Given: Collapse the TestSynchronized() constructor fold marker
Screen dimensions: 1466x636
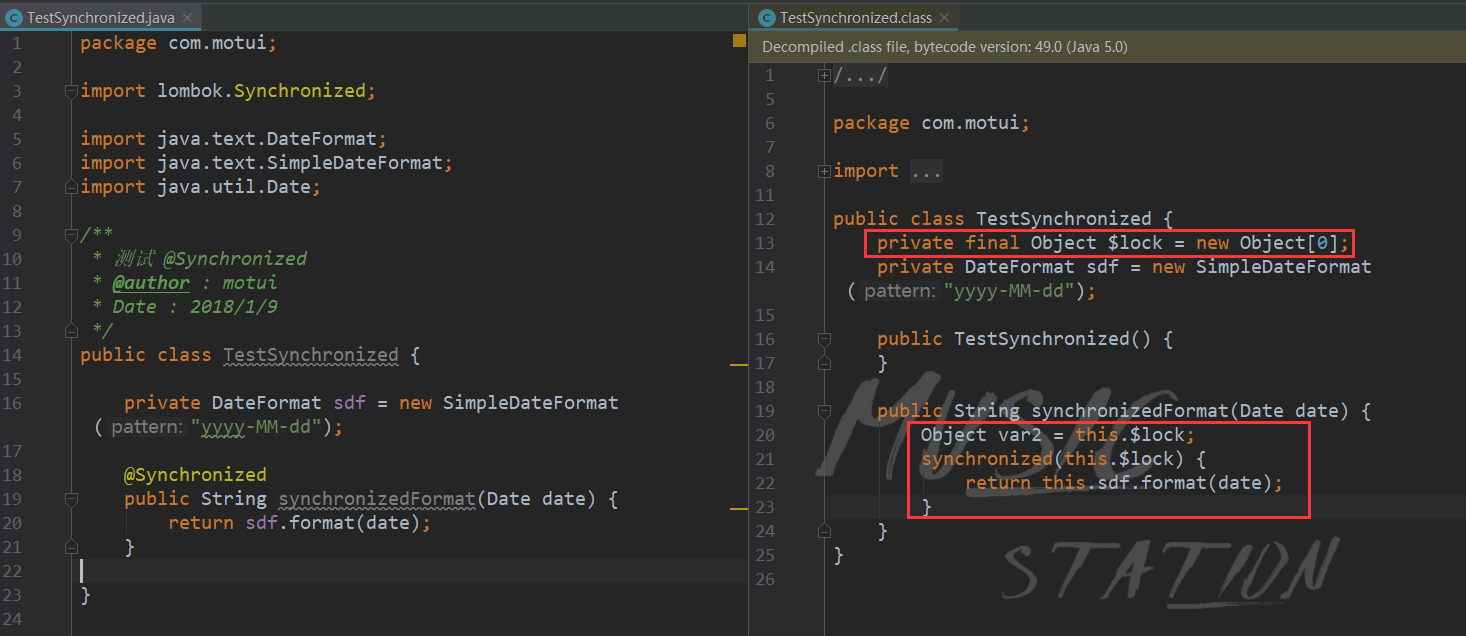Looking at the screenshot, I should 824,339.
